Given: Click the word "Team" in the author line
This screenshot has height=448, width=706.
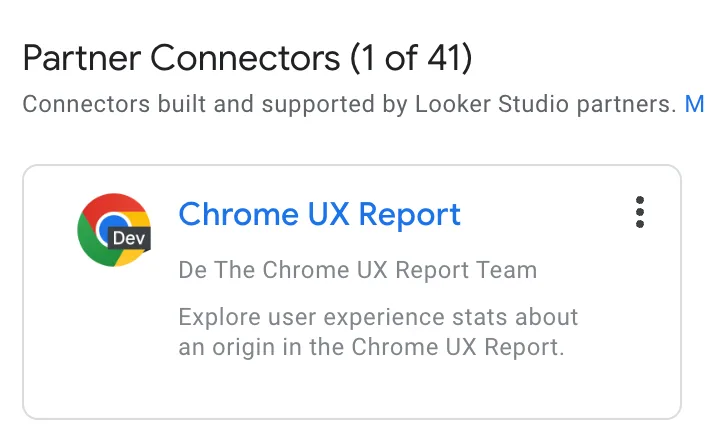Looking at the screenshot, I should [511, 270].
